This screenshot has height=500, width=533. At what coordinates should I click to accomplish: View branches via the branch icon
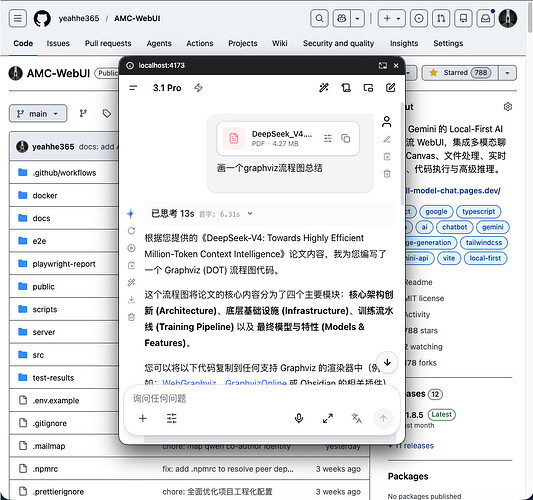(x=83, y=113)
